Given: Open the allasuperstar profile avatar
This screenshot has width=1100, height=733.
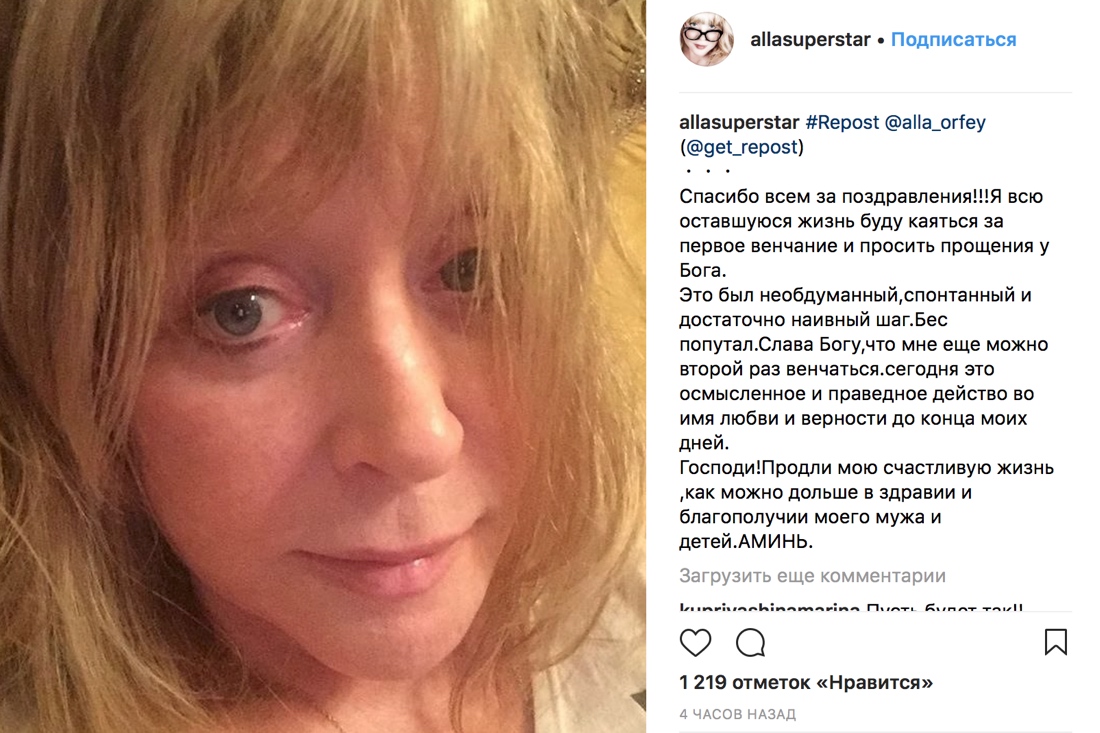Looking at the screenshot, I should click(x=706, y=39).
